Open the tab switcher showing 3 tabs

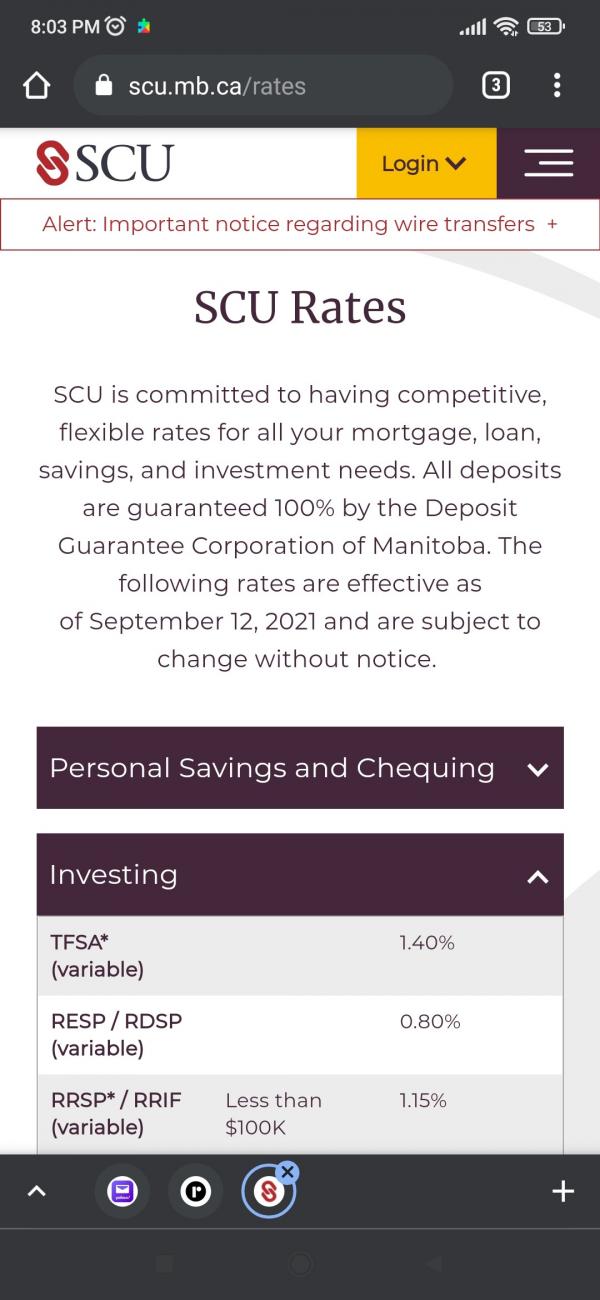point(495,86)
